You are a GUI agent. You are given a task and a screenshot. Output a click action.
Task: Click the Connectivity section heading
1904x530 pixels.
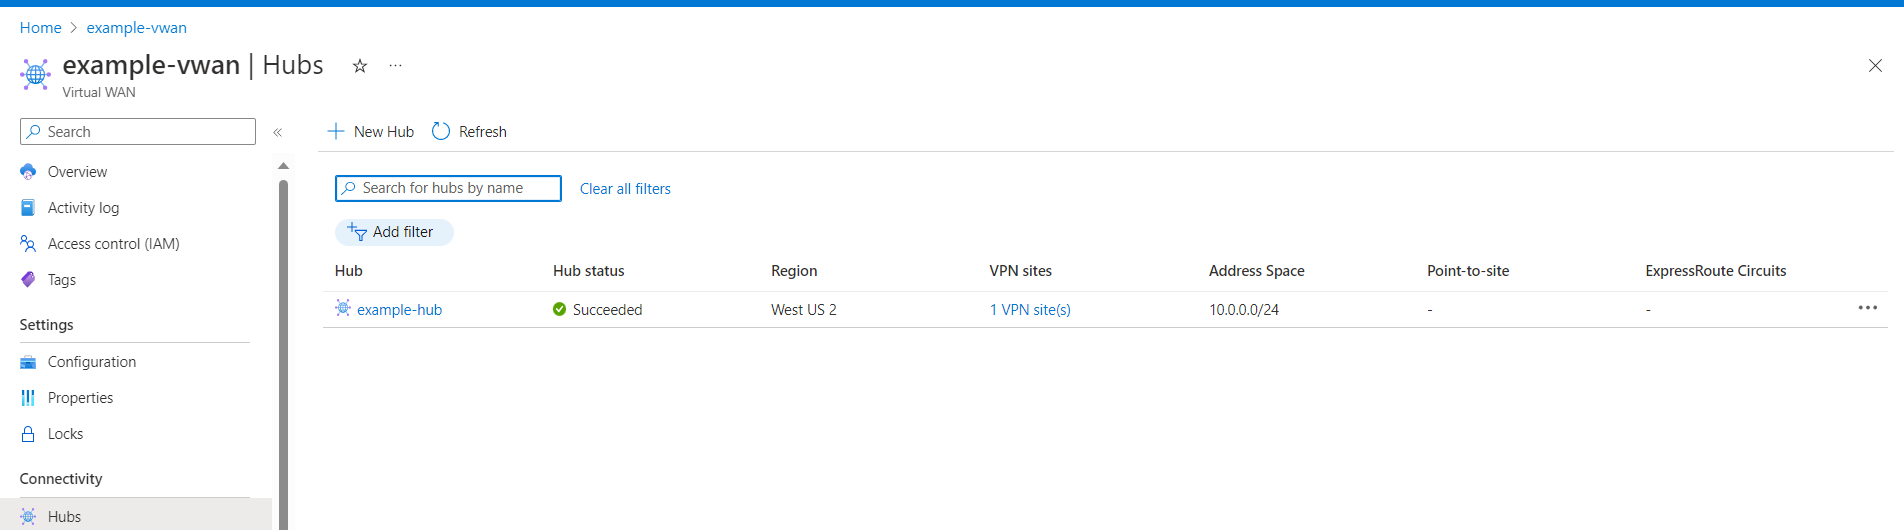[61, 479]
